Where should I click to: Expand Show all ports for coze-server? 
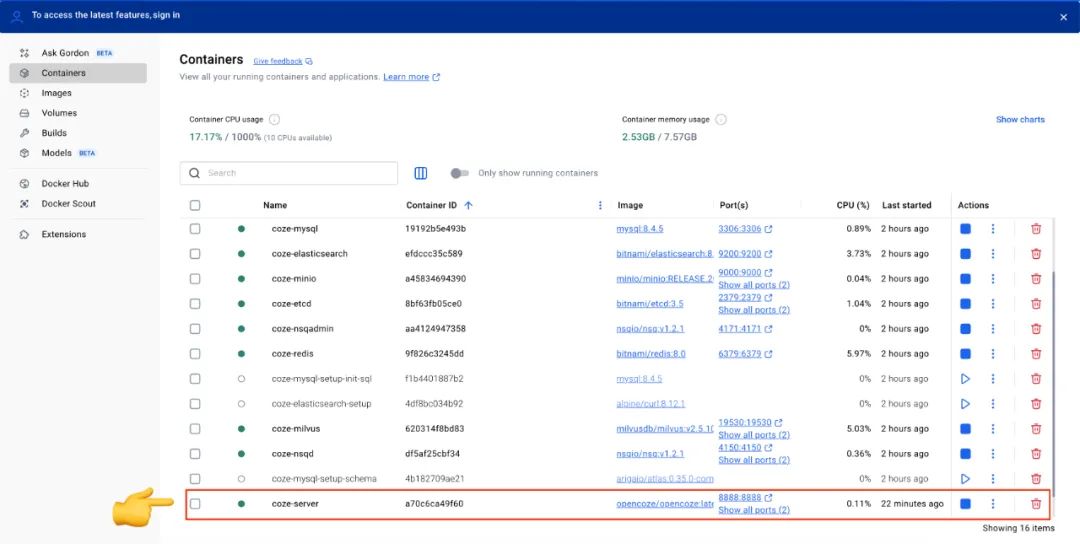coord(754,510)
